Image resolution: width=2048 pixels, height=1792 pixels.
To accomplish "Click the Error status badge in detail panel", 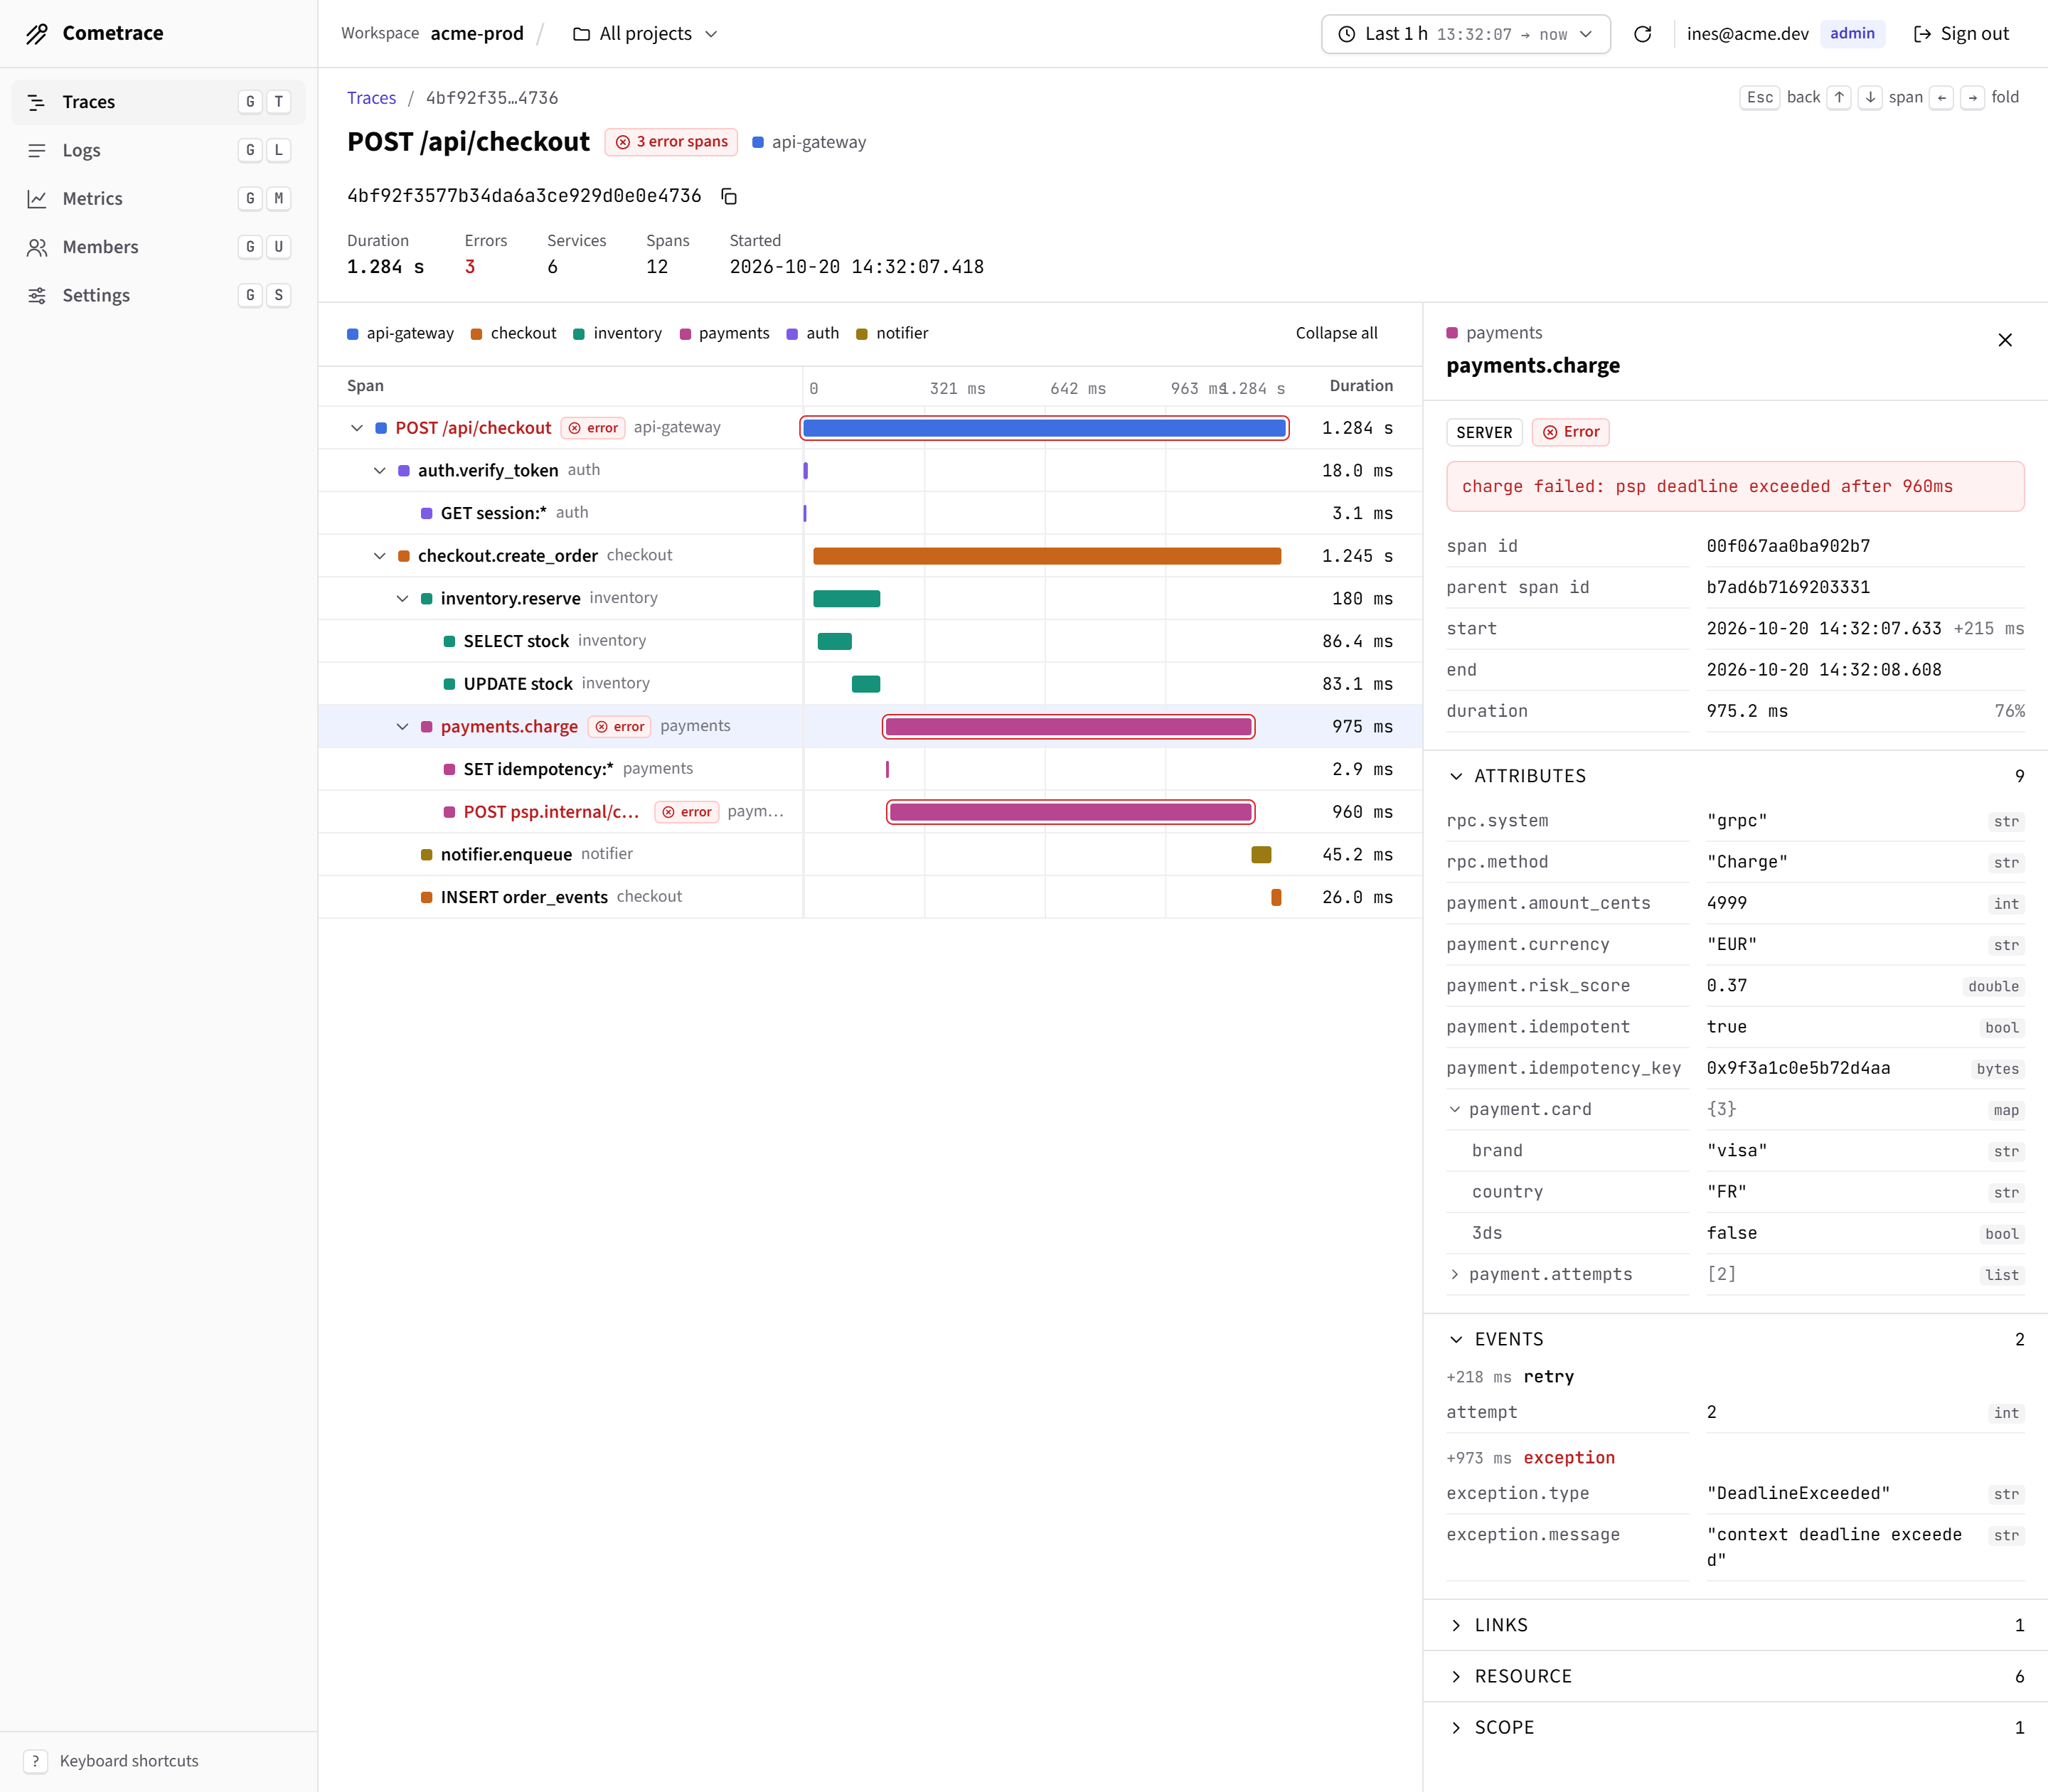I will point(1571,432).
